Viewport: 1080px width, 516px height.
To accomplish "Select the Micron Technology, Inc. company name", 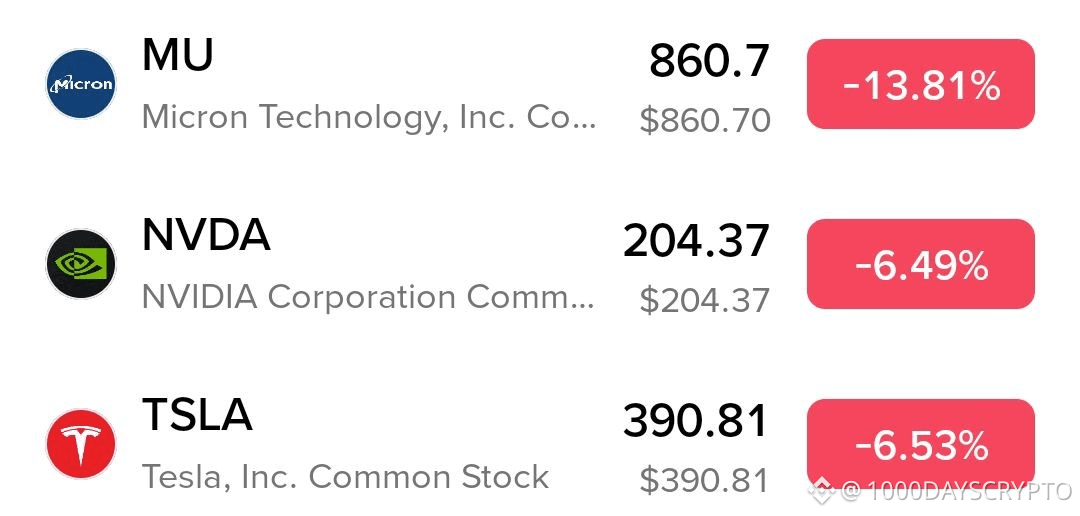I will 368,118.
